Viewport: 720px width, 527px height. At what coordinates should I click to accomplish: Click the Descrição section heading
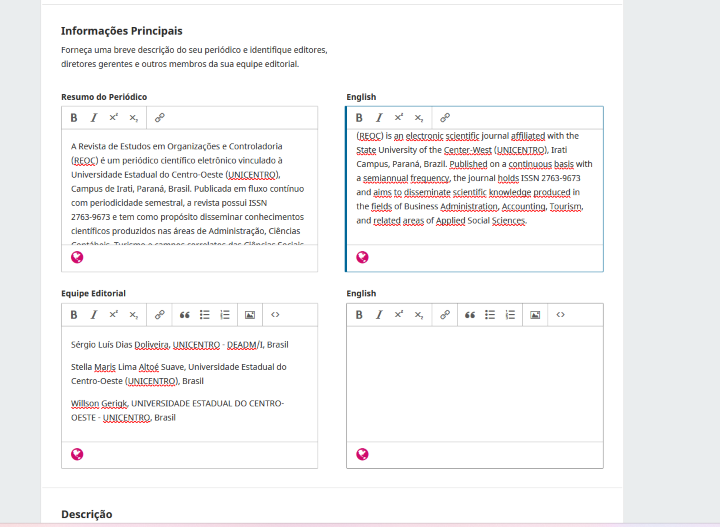(86, 515)
